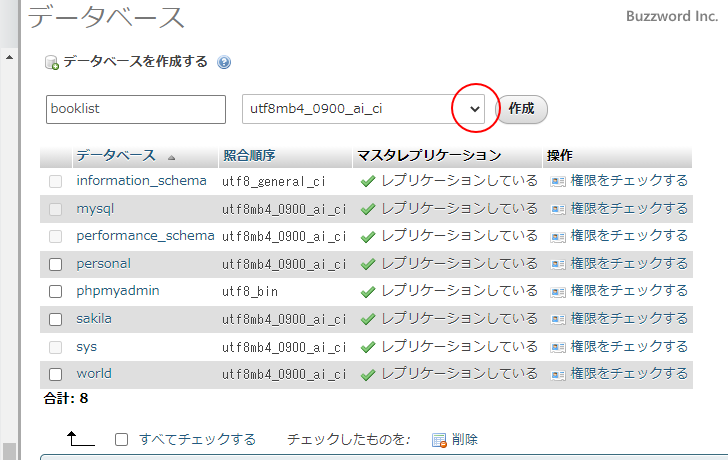Tick checkbox for information_schema database

click(55, 181)
